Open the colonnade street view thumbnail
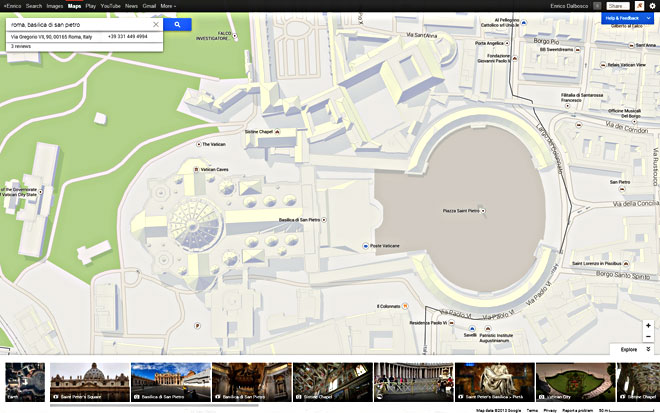The image size is (660, 413). click(x=414, y=382)
